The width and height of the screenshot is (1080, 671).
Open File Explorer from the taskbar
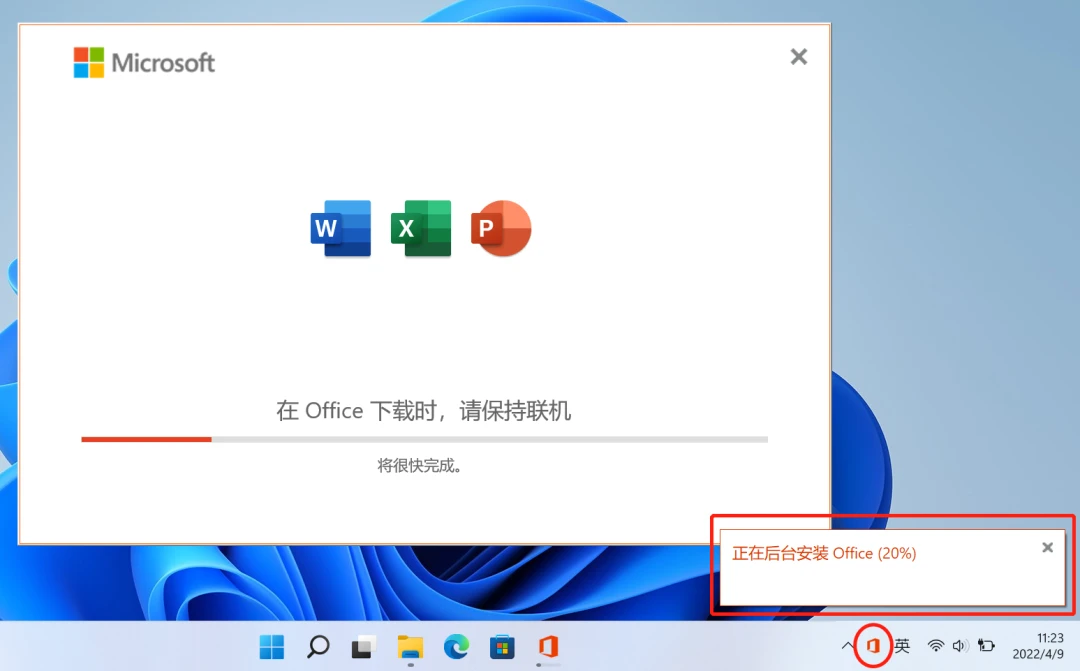(x=410, y=647)
